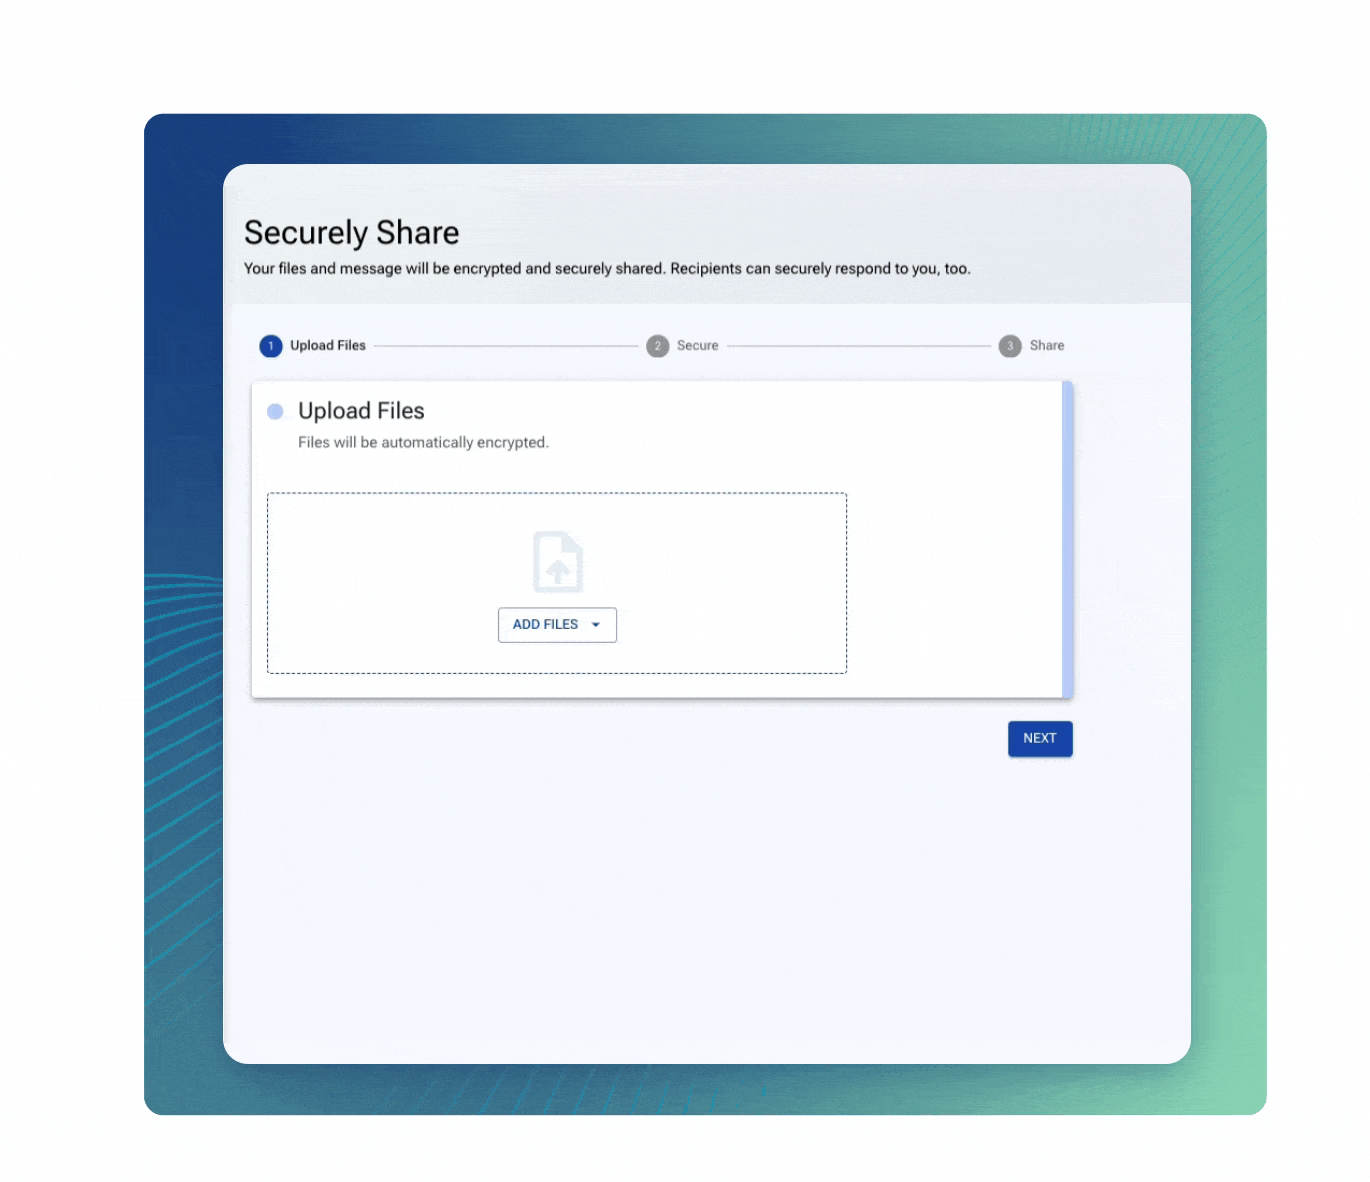
Task: Click the step 3 Share circle icon
Action: tap(1010, 345)
